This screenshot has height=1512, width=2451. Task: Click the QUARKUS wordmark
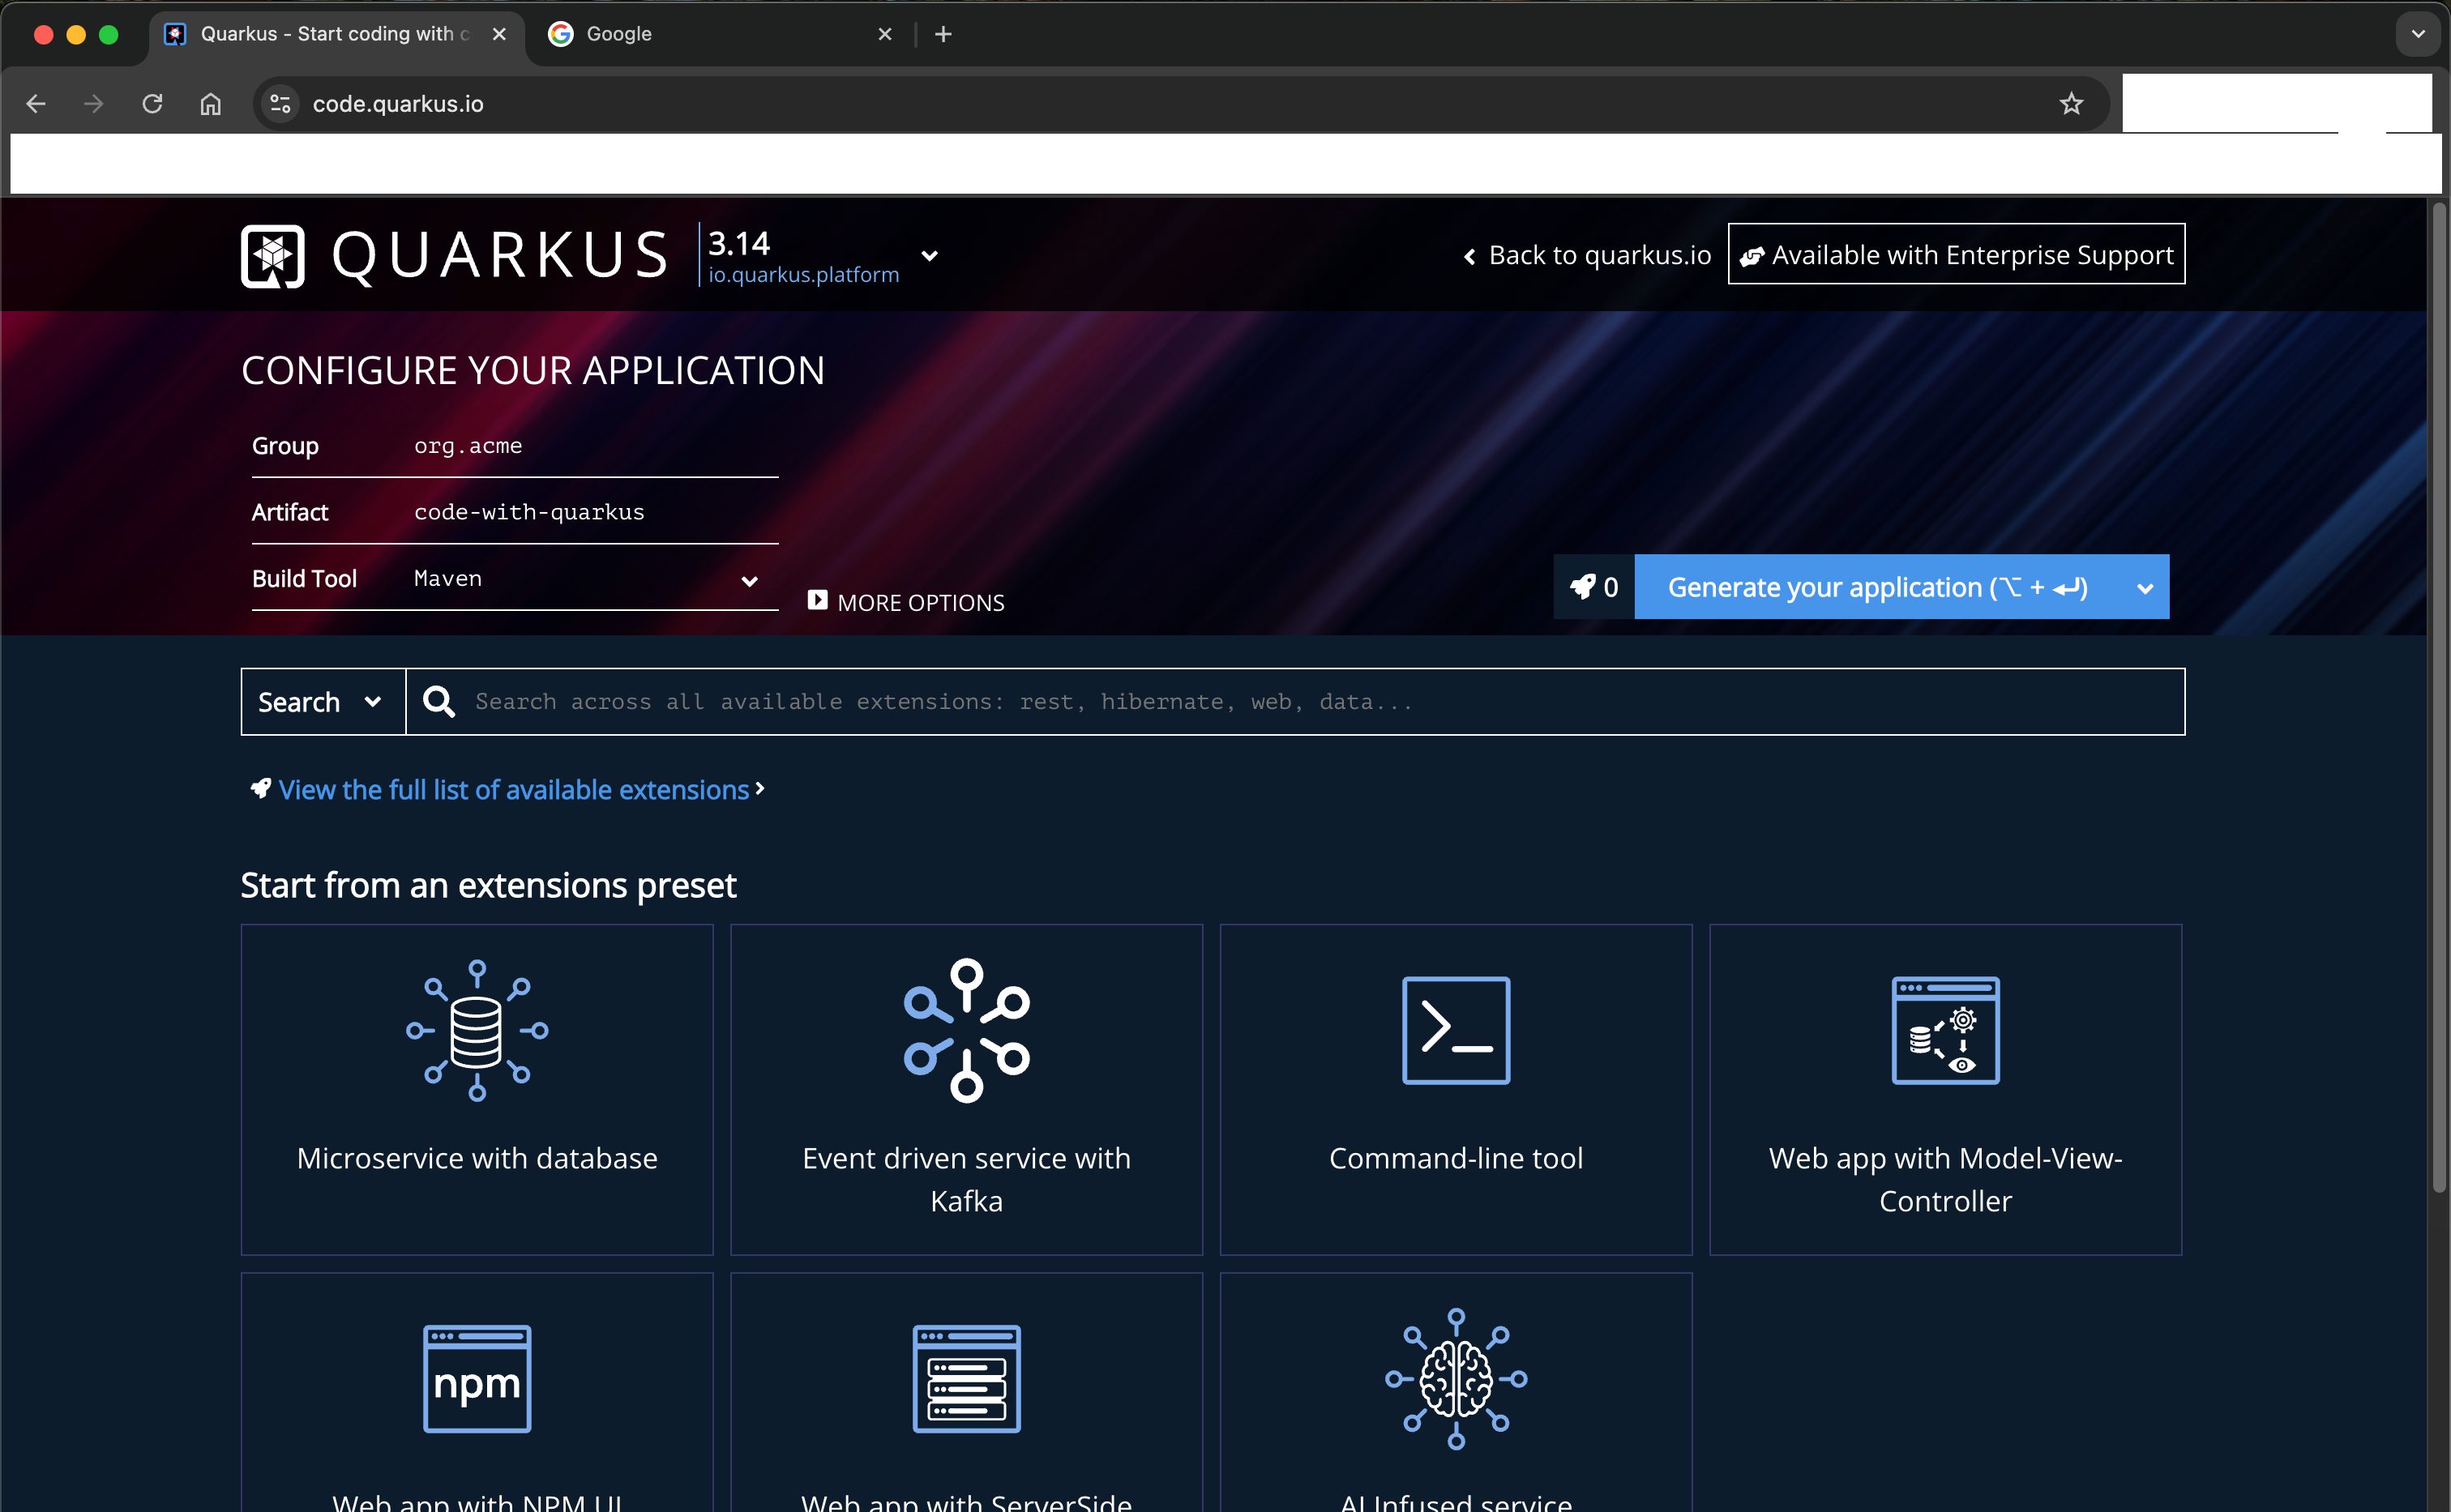click(x=500, y=256)
